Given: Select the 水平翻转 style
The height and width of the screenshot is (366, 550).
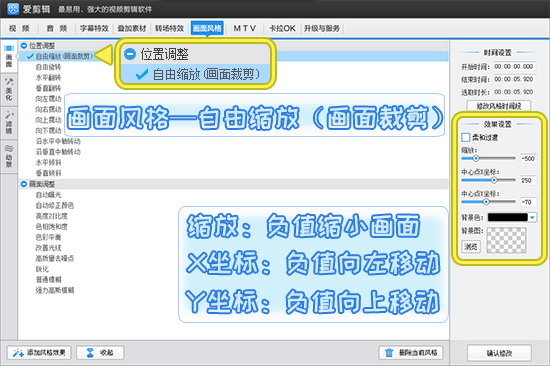Looking at the screenshot, I should (x=48, y=77).
